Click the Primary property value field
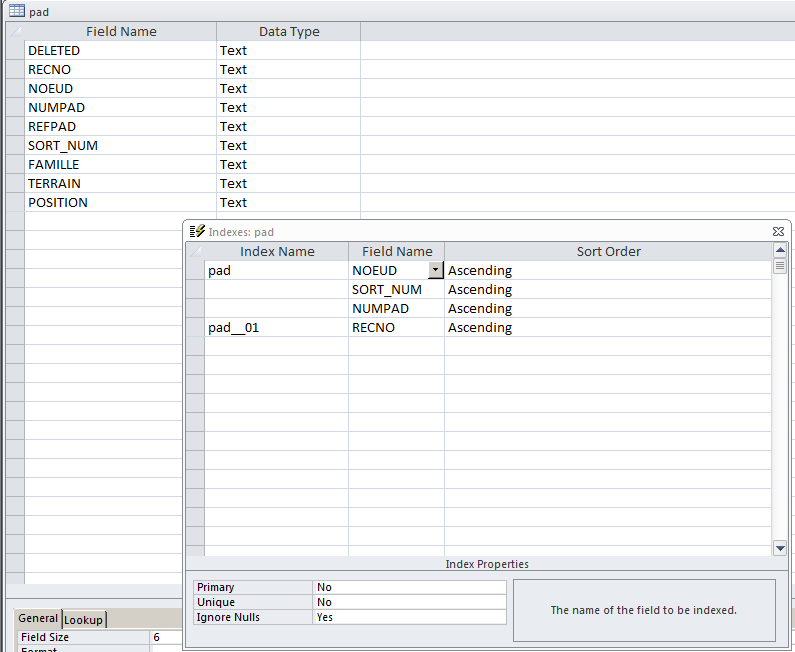The width and height of the screenshot is (795, 652). [410, 588]
